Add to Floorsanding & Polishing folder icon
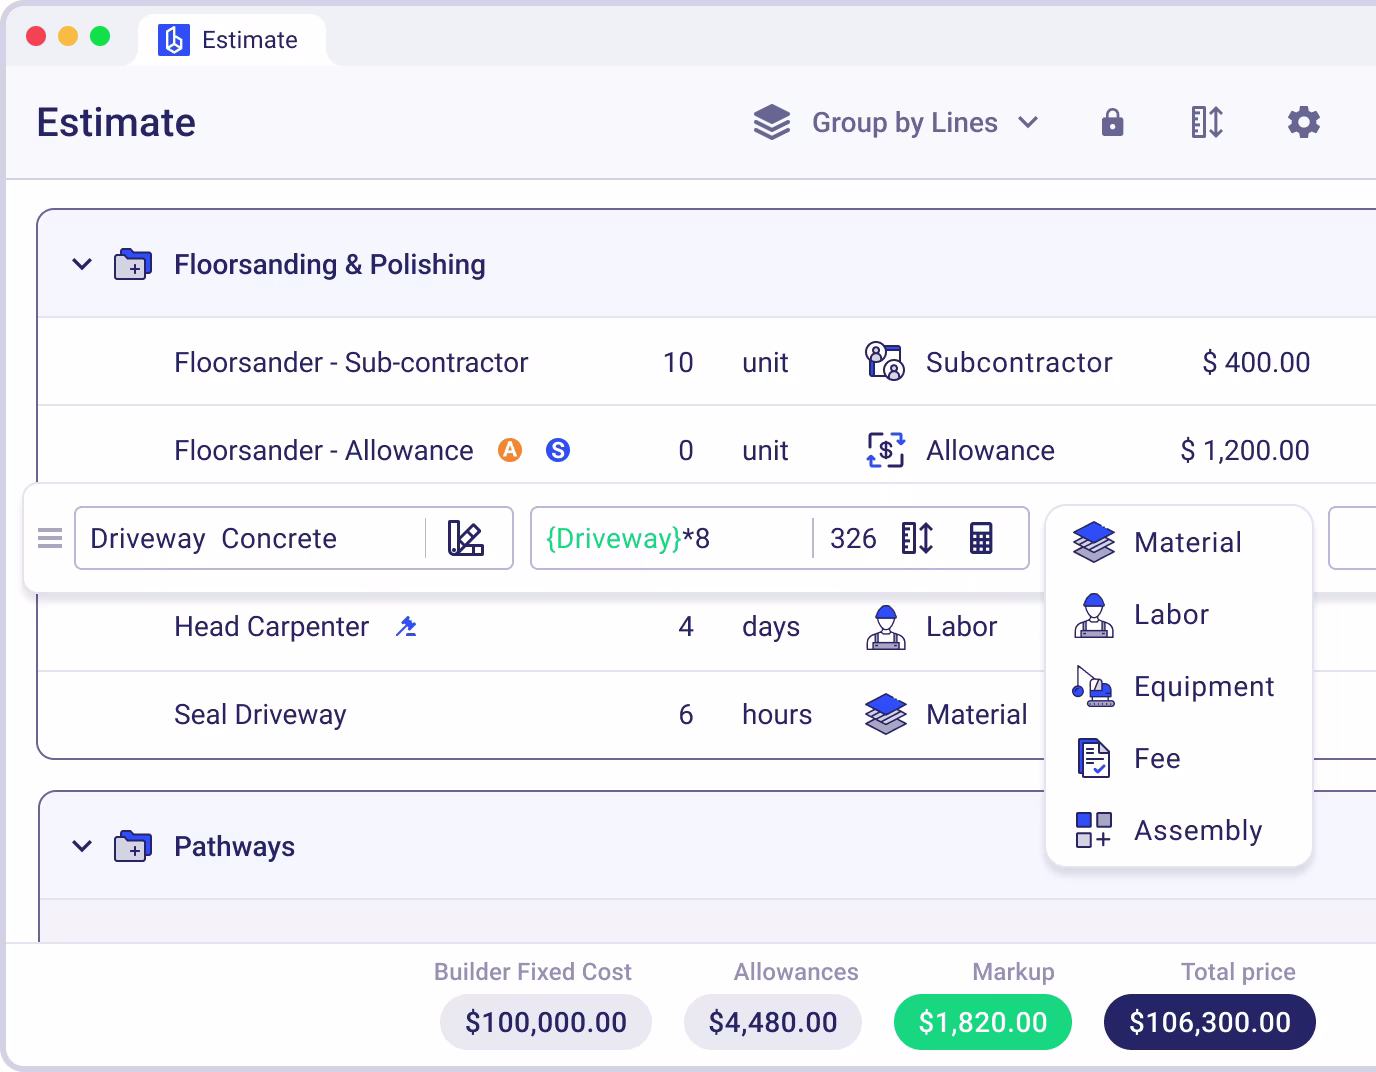Image resolution: width=1376 pixels, height=1072 pixels. coord(133,264)
